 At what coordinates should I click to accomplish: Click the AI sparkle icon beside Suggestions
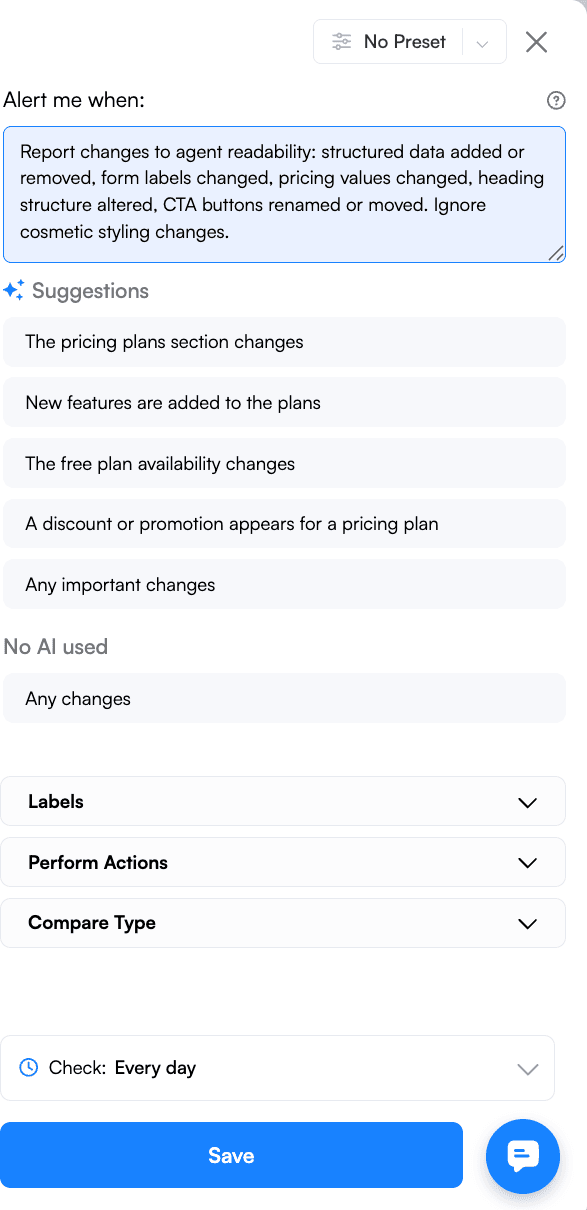pyautogui.click(x=14, y=290)
